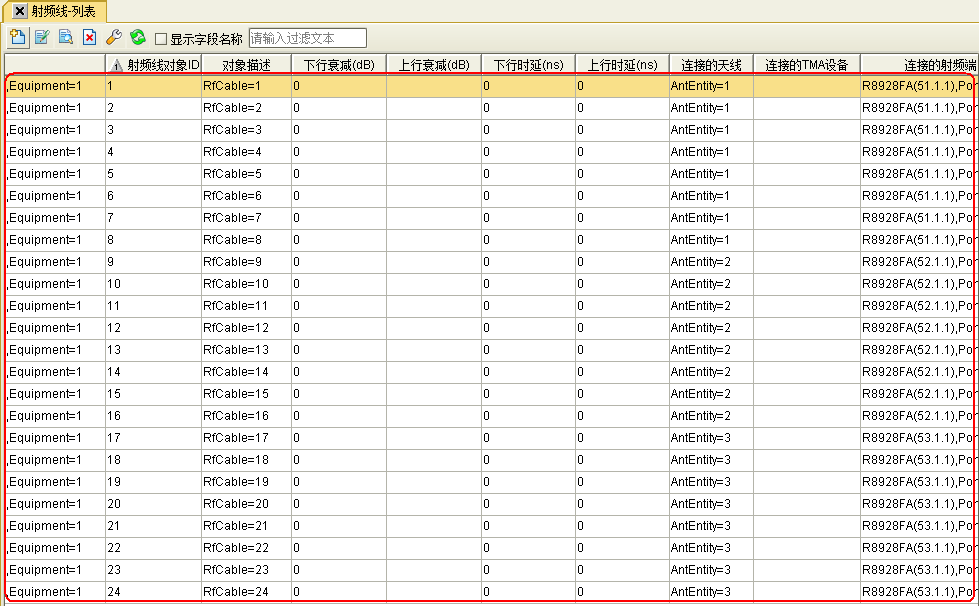Click the 上行衰减(dB) column header
Image resolution: width=979 pixels, height=606 pixels.
click(x=434, y=65)
